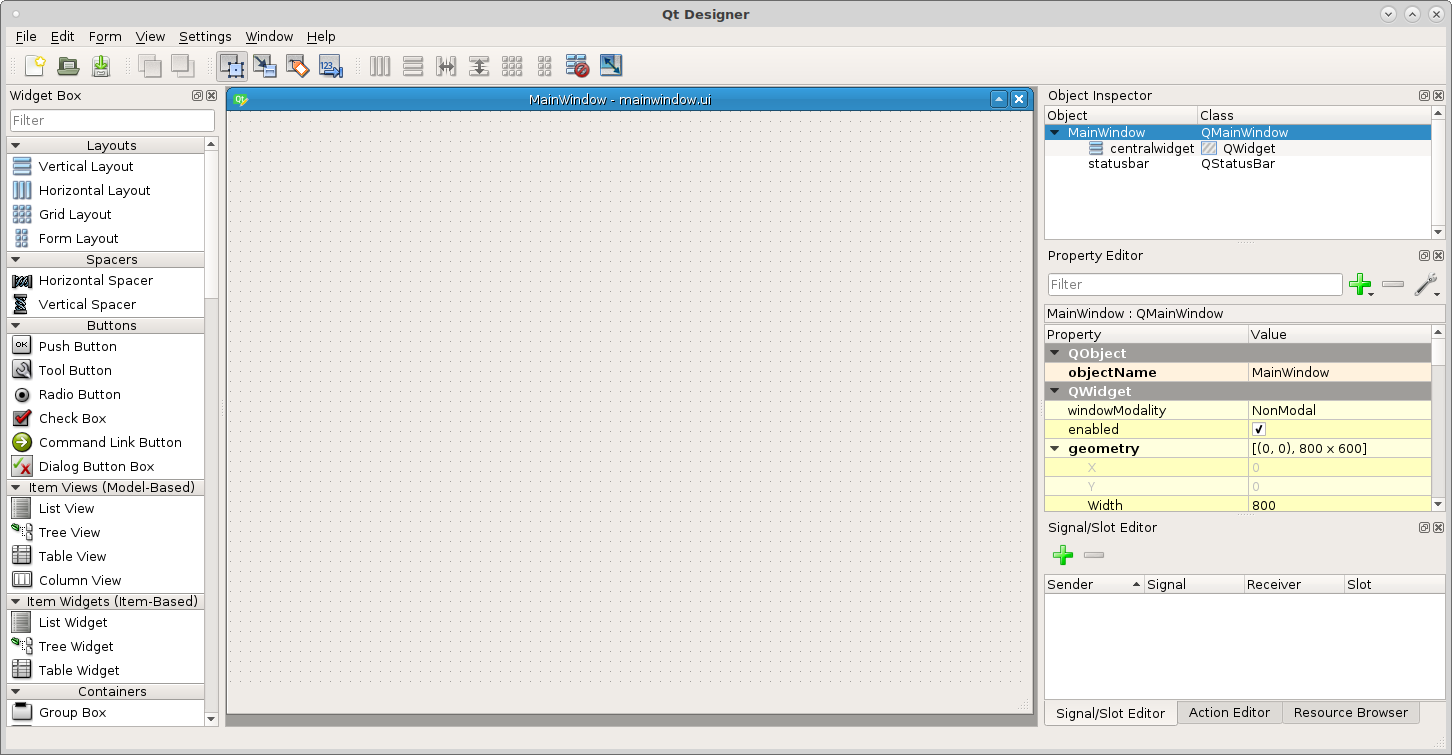
Task: Collapse MainWindow node in Object Inspector
Action: [1055, 132]
